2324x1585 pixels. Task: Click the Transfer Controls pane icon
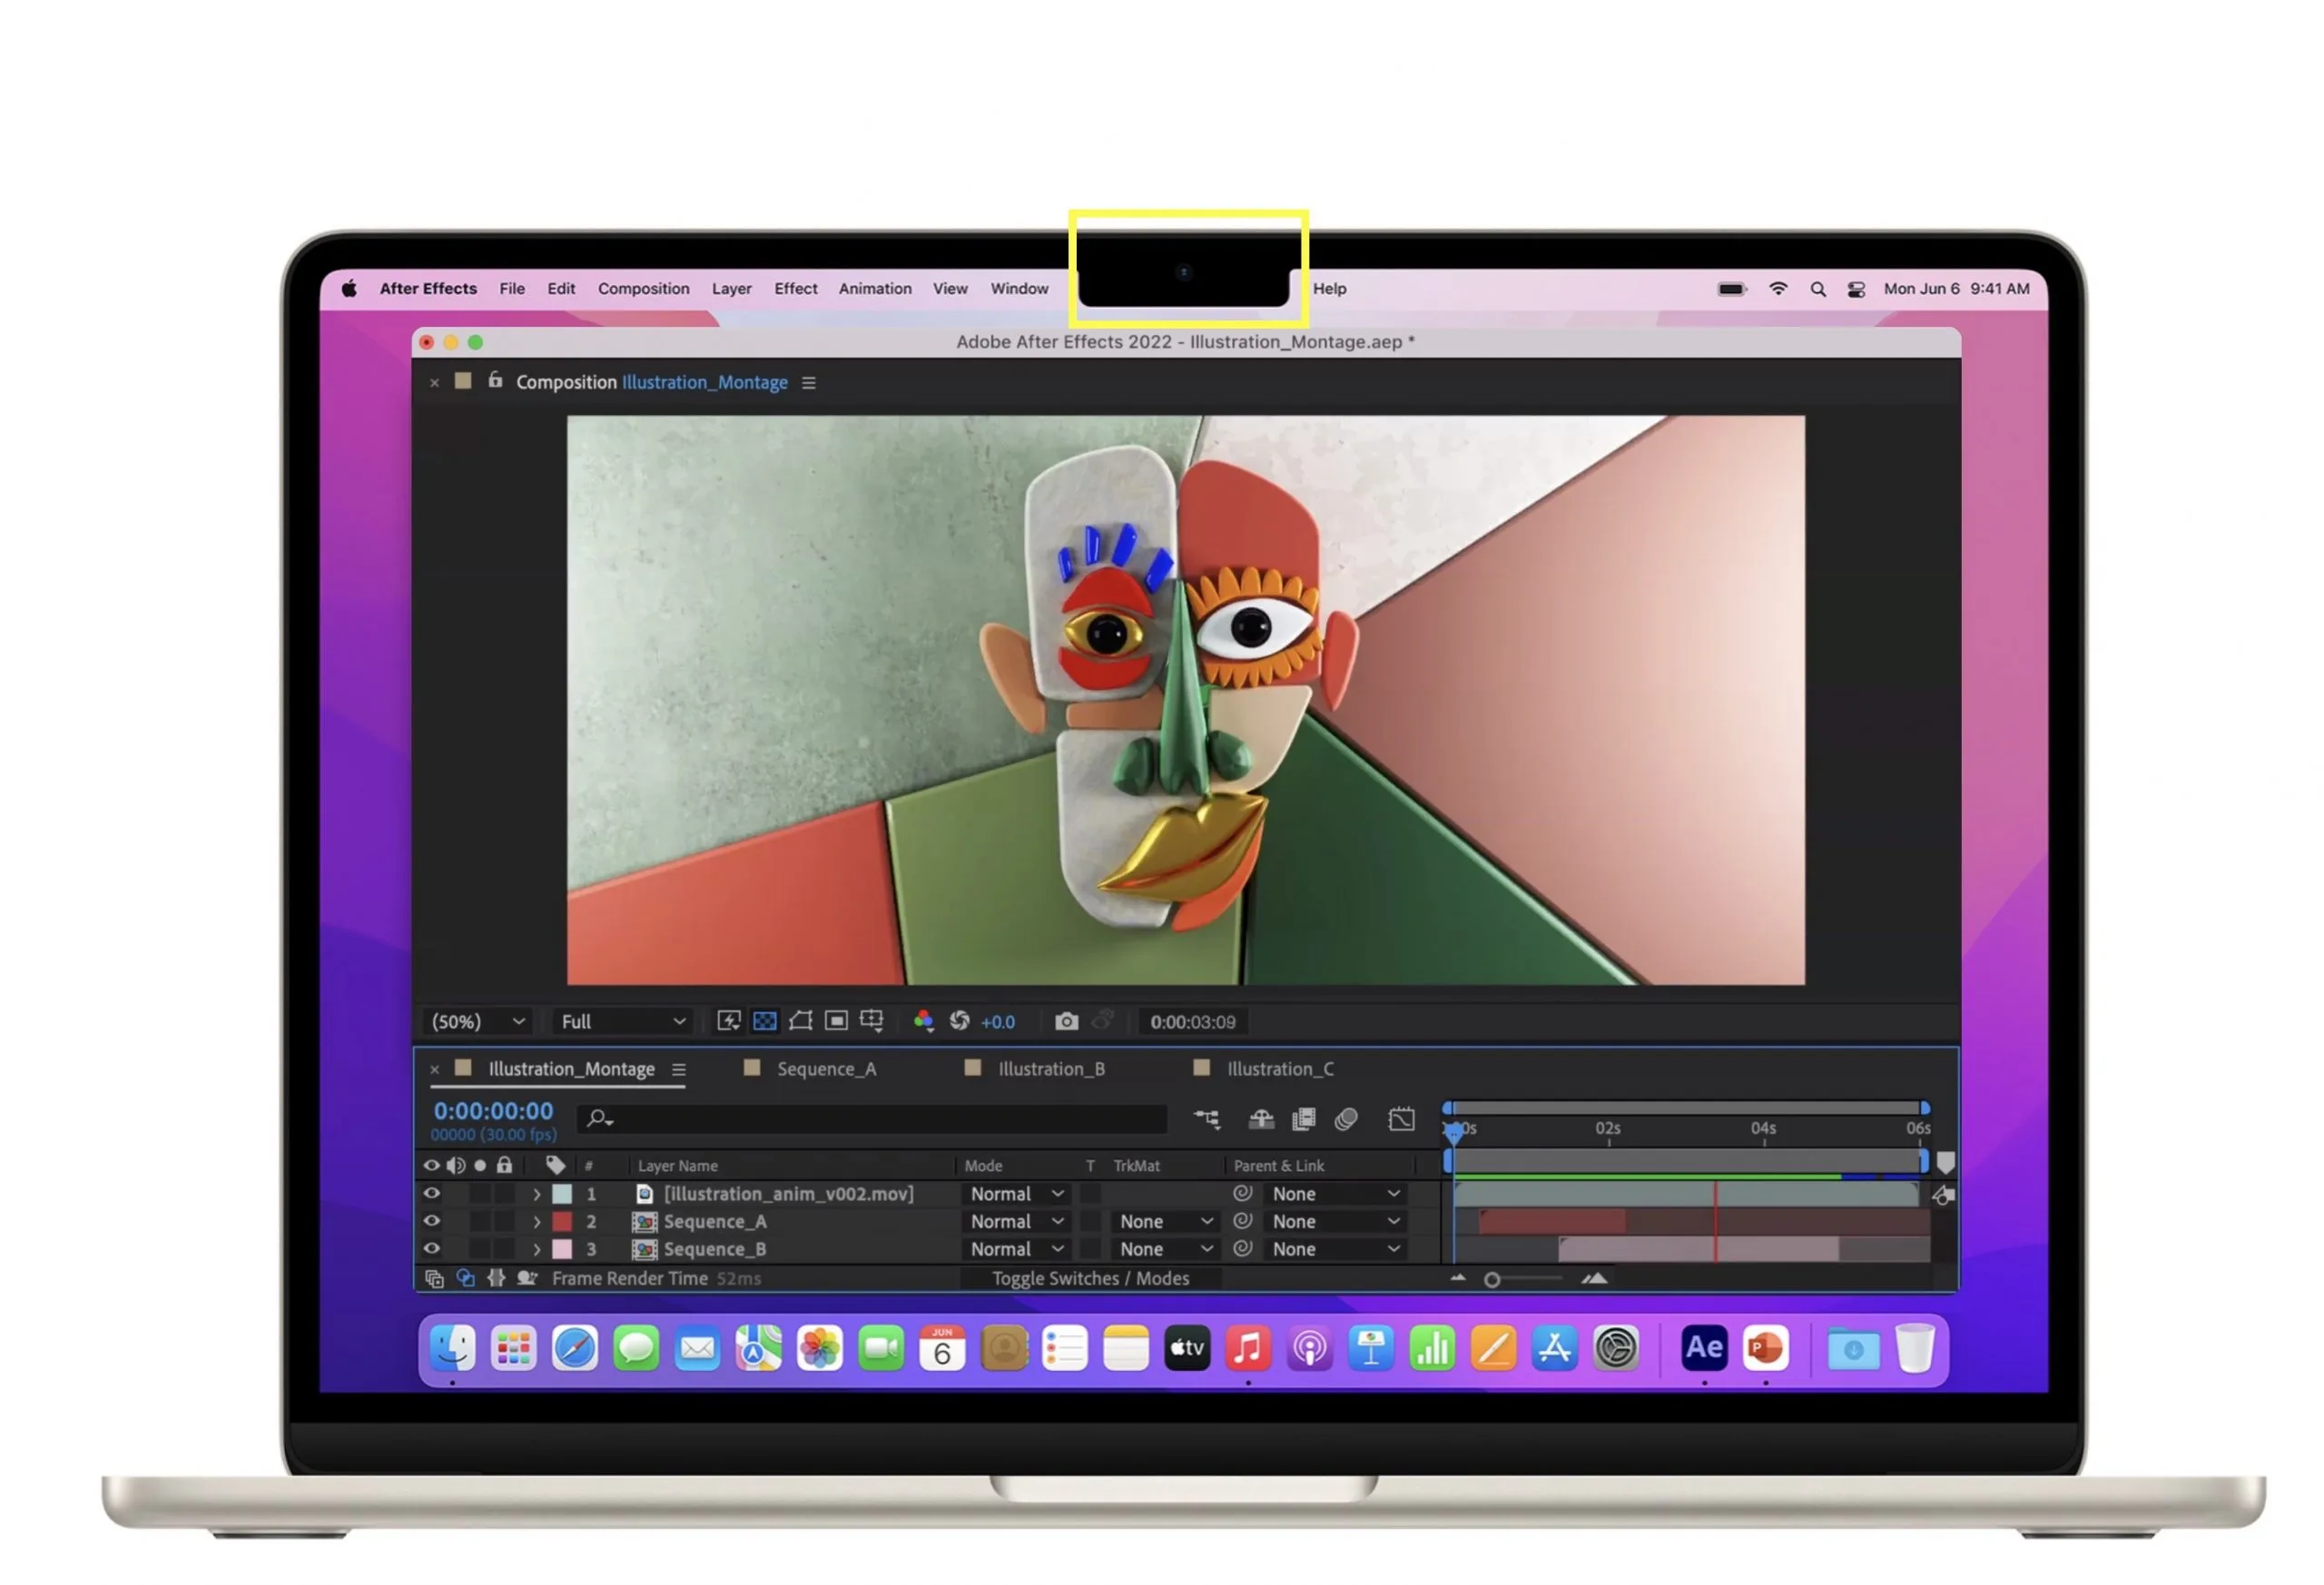click(x=465, y=1279)
